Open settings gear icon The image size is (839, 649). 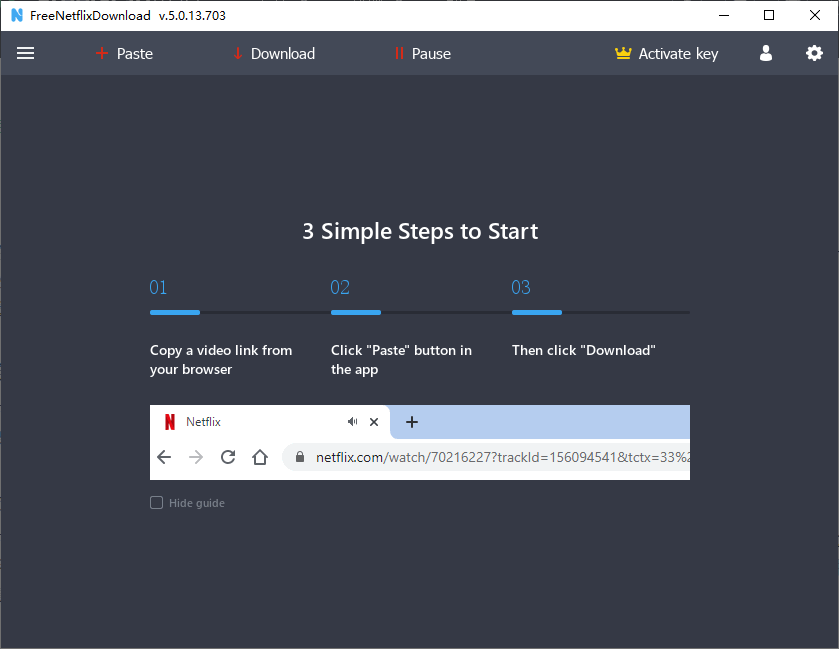(814, 53)
